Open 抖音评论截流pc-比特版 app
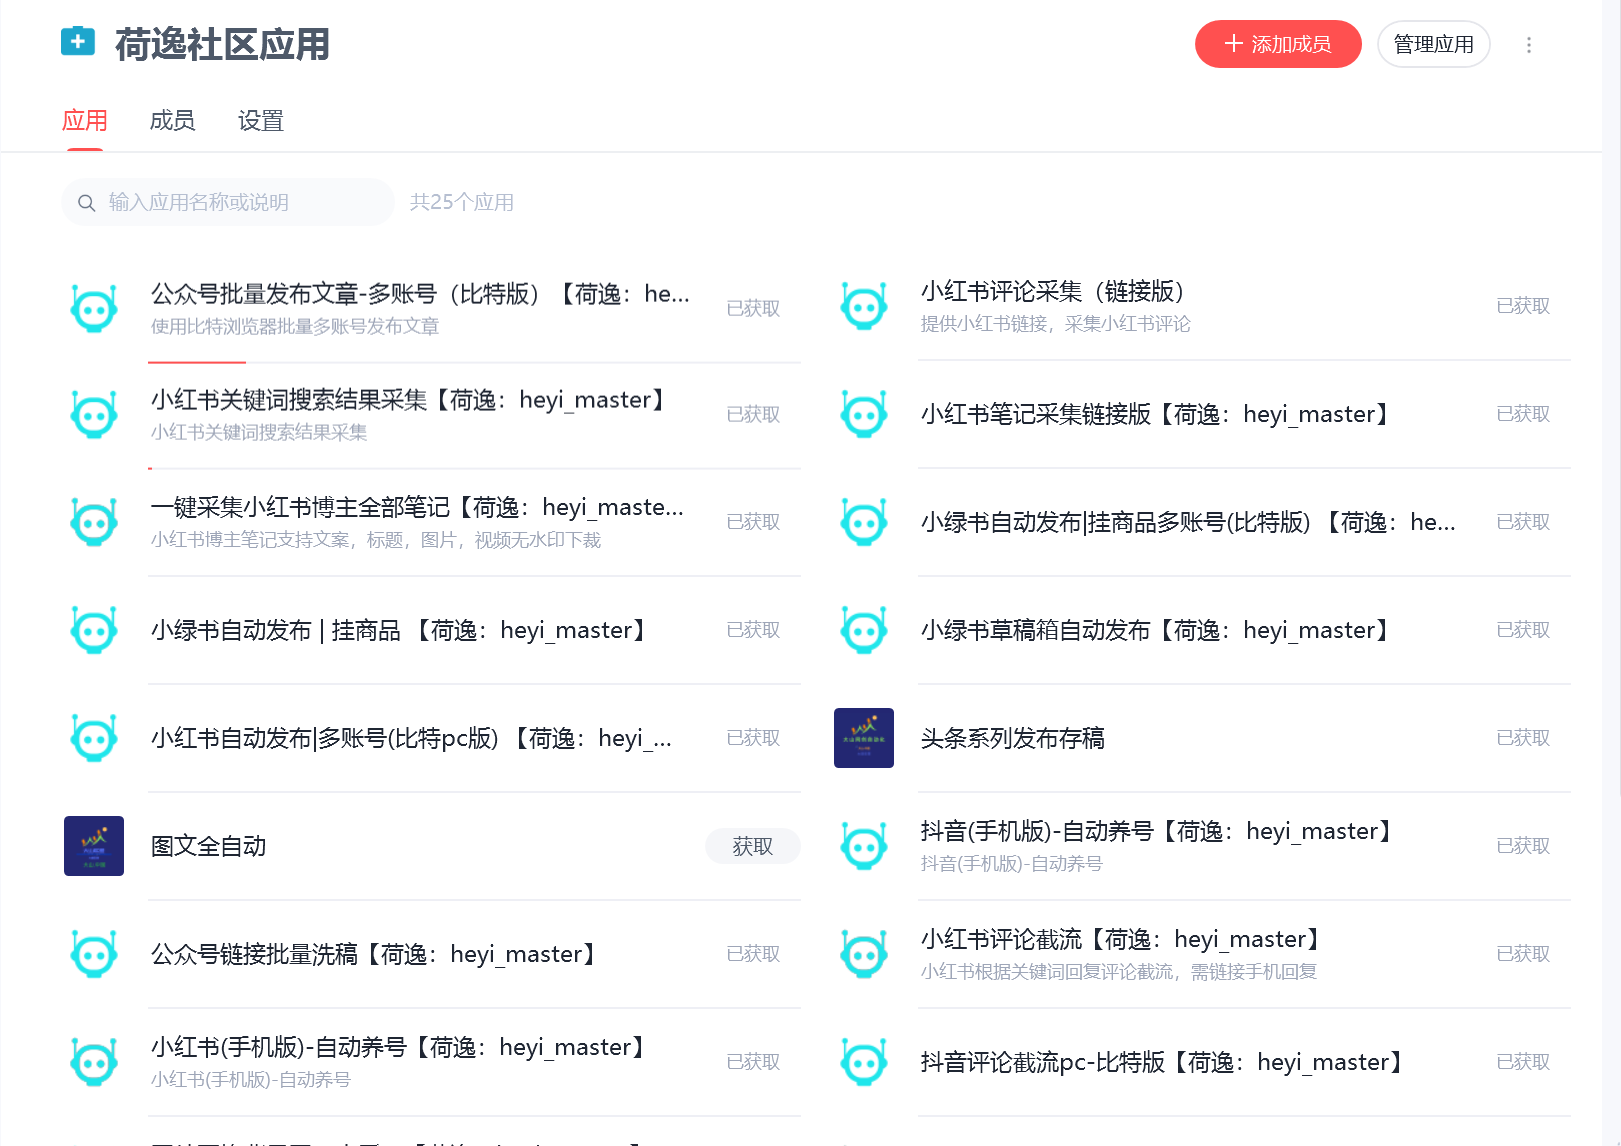Viewport: 1621px width, 1146px height. (x=1162, y=1062)
